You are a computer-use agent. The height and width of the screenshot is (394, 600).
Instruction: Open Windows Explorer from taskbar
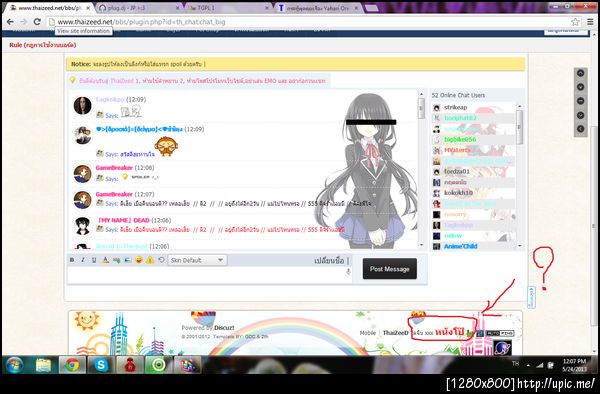[44, 365]
